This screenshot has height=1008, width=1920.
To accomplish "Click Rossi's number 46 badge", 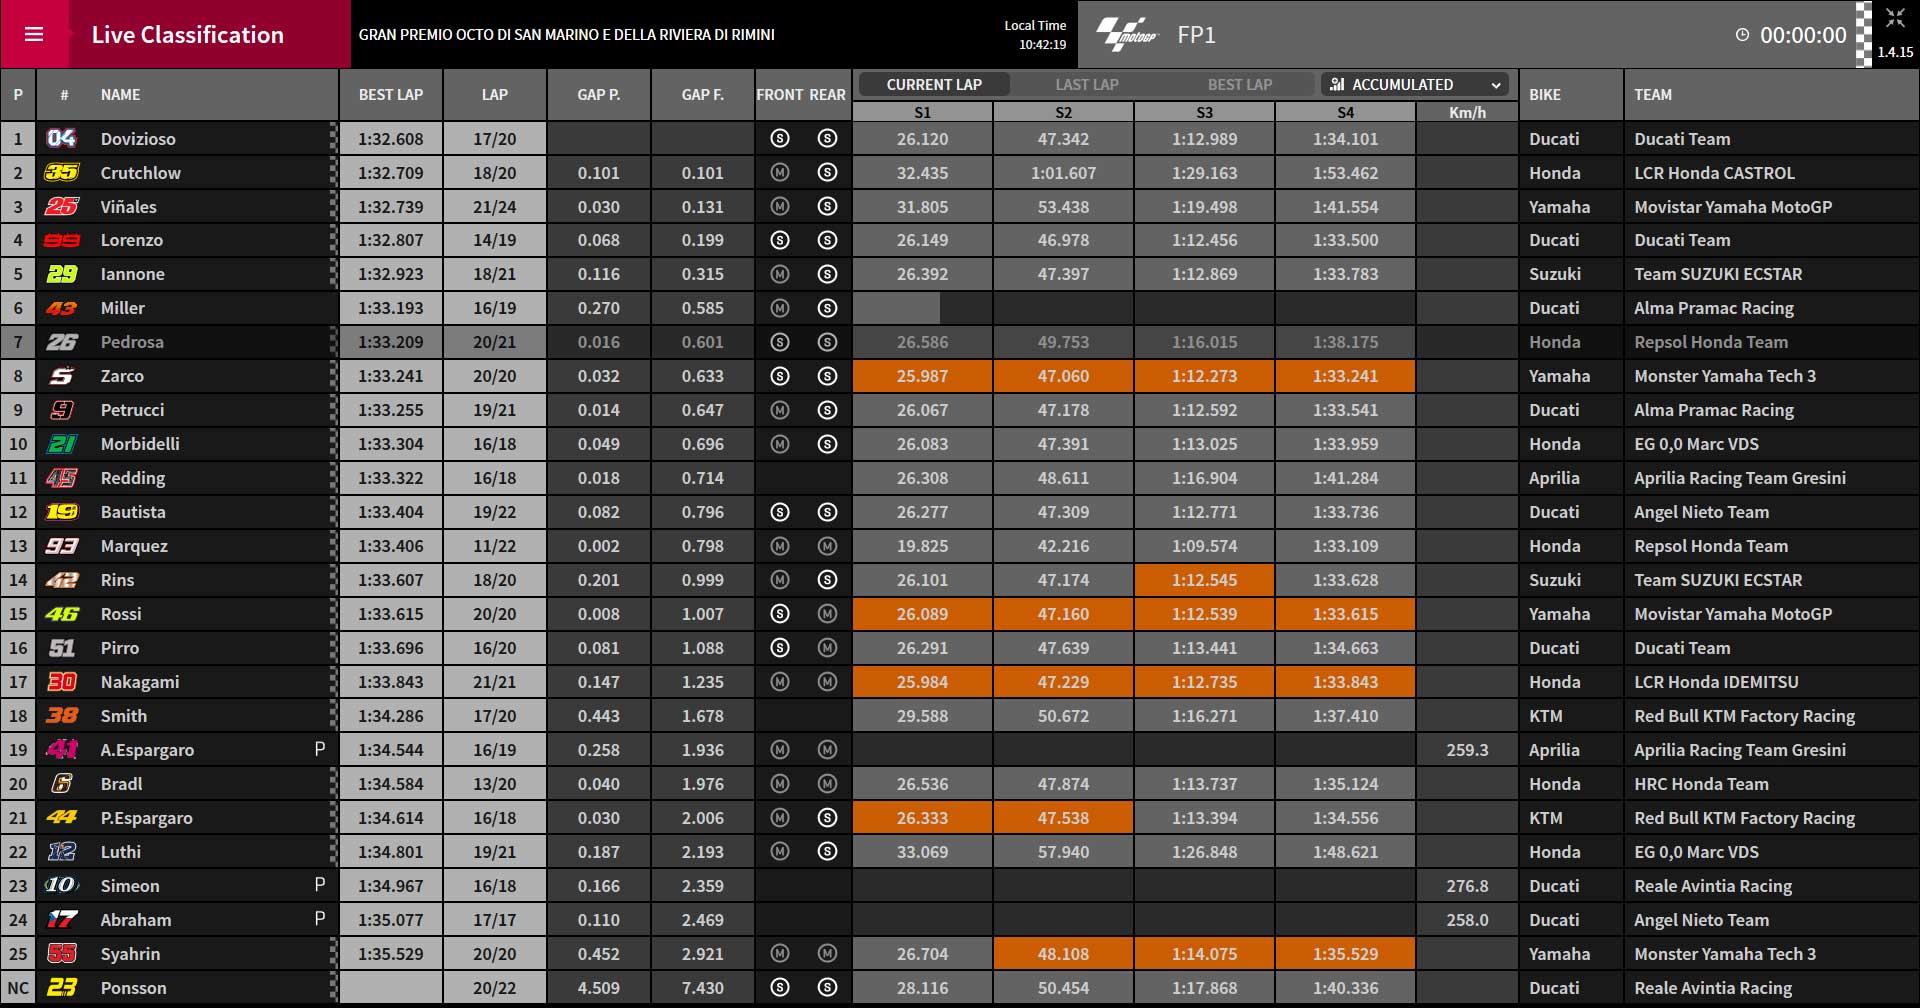I will [61, 614].
